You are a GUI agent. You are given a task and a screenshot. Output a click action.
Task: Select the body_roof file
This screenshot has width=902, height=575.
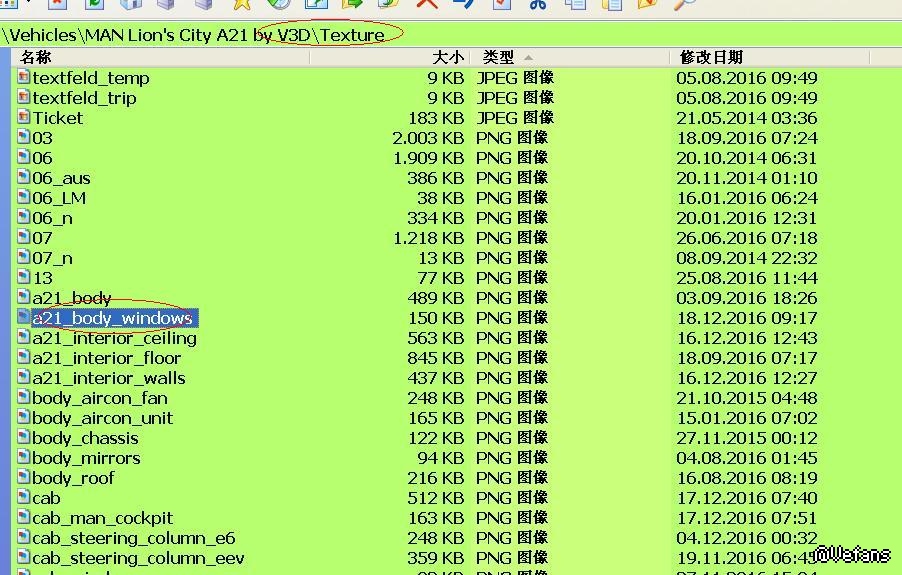pos(73,478)
